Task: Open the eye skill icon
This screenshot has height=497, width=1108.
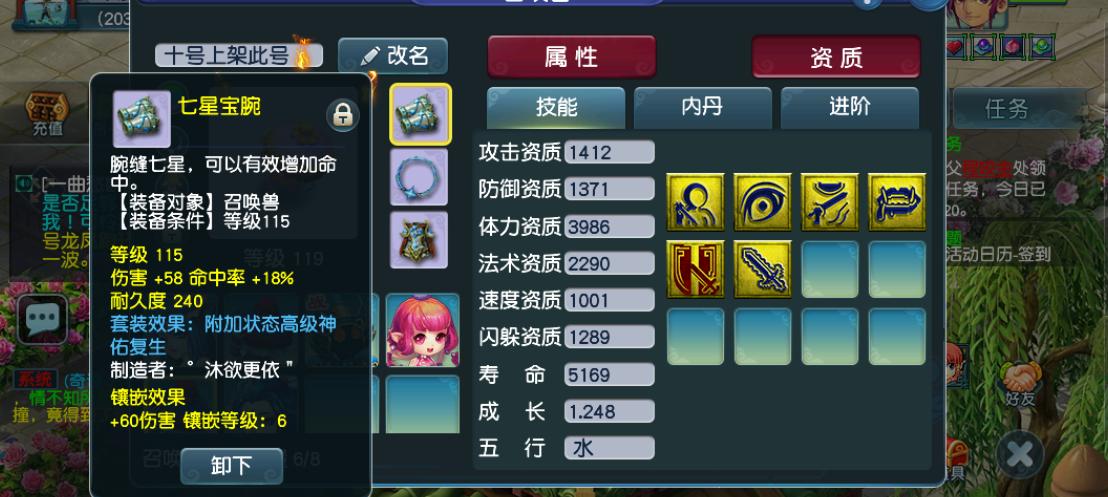Action: [x=762, y=202]
